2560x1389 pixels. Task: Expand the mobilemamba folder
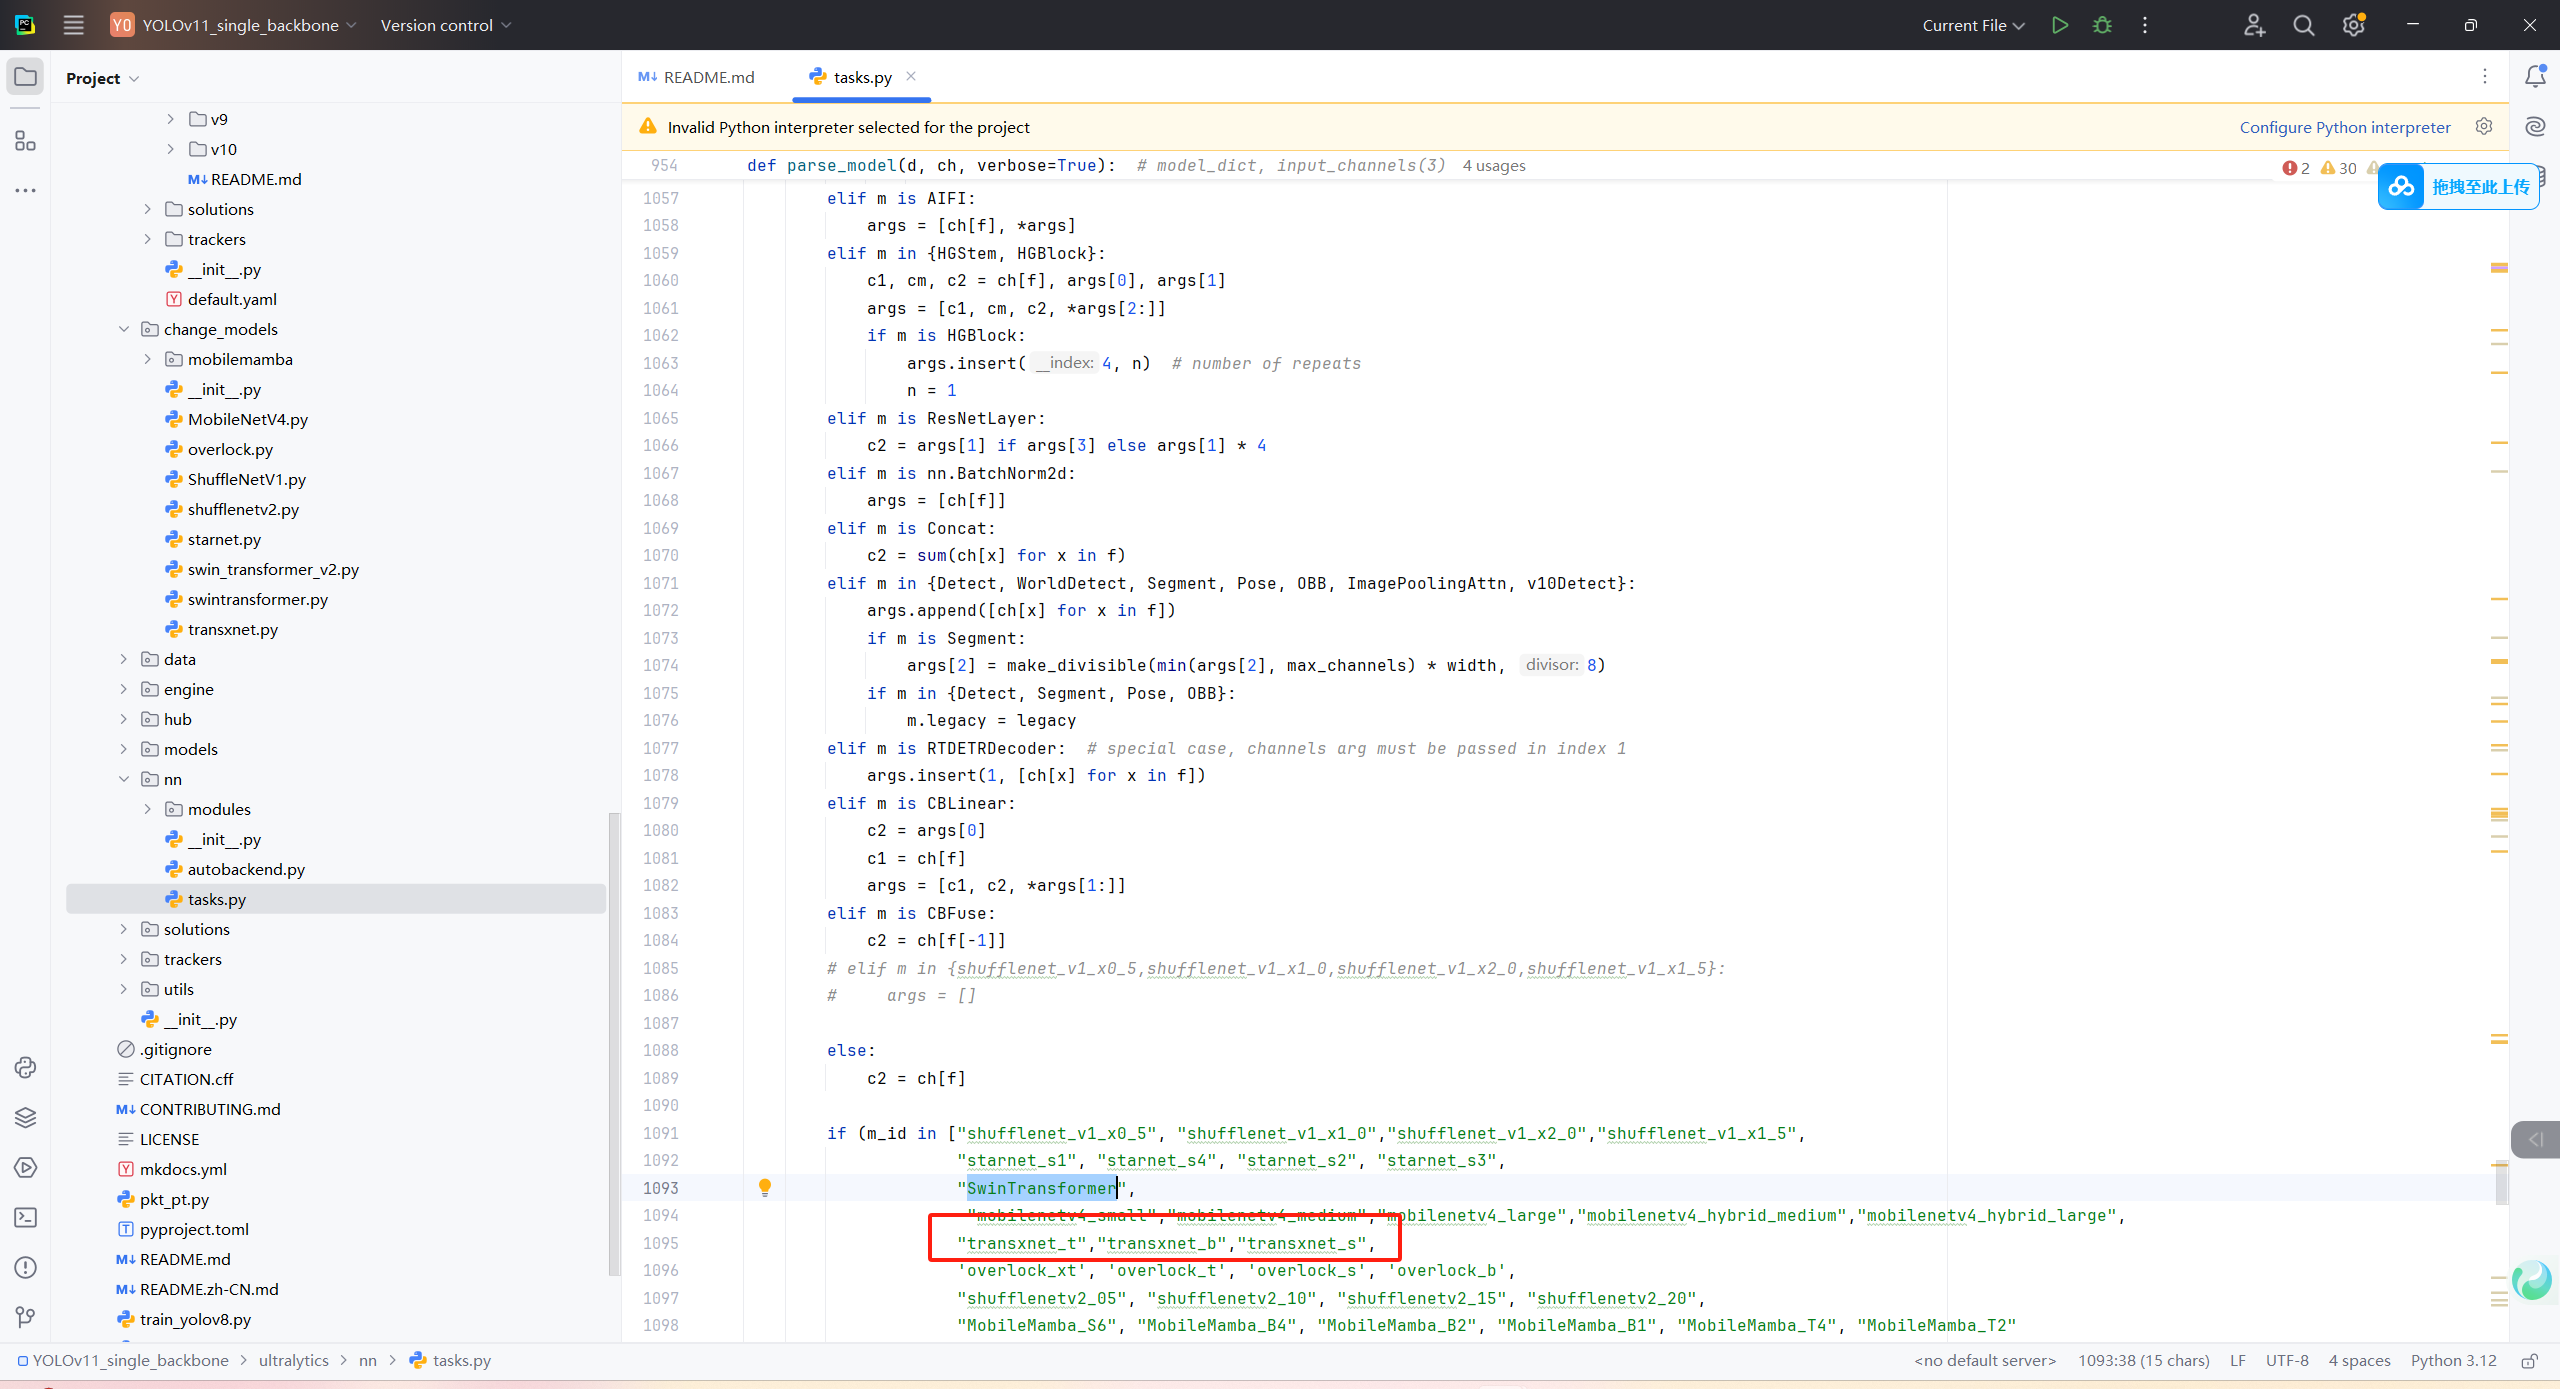pos(148,359)
